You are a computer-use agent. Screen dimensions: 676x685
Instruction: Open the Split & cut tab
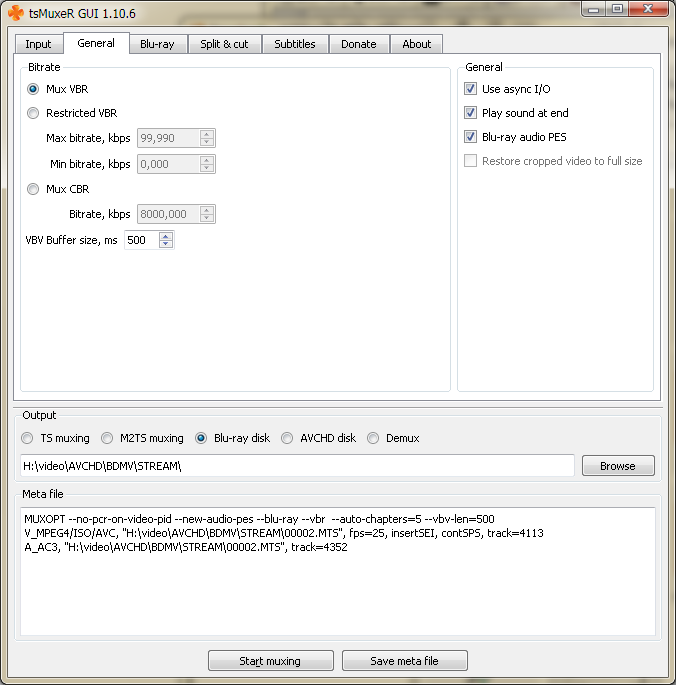pyautogui.click(x=224, y=44)
